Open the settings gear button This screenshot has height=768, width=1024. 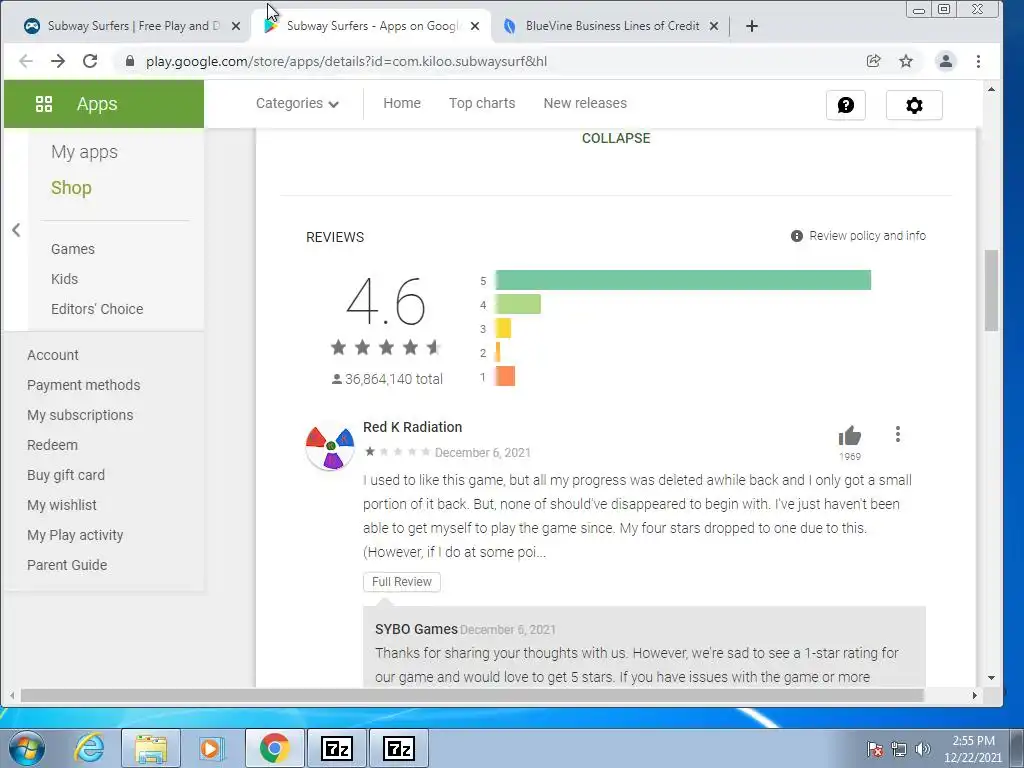tap(914, 105)
